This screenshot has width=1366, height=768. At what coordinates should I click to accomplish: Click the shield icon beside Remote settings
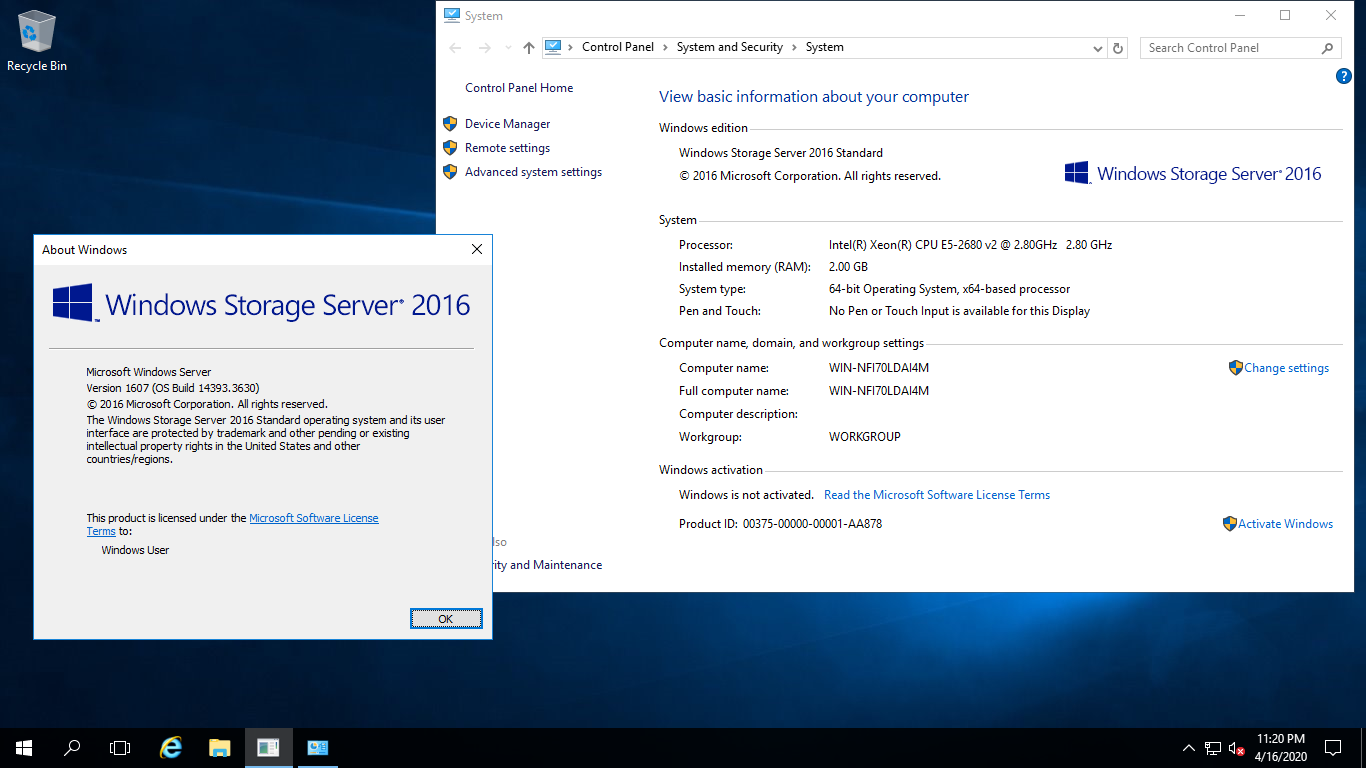[450, 148]
